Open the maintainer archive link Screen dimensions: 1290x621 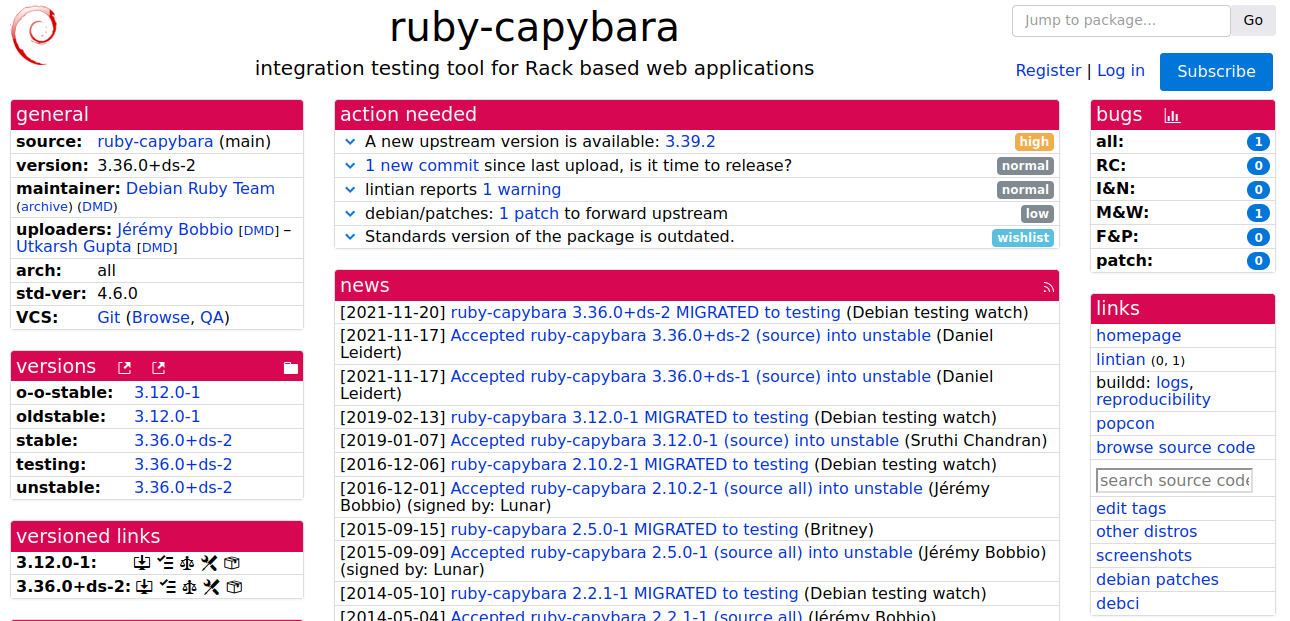44,207
